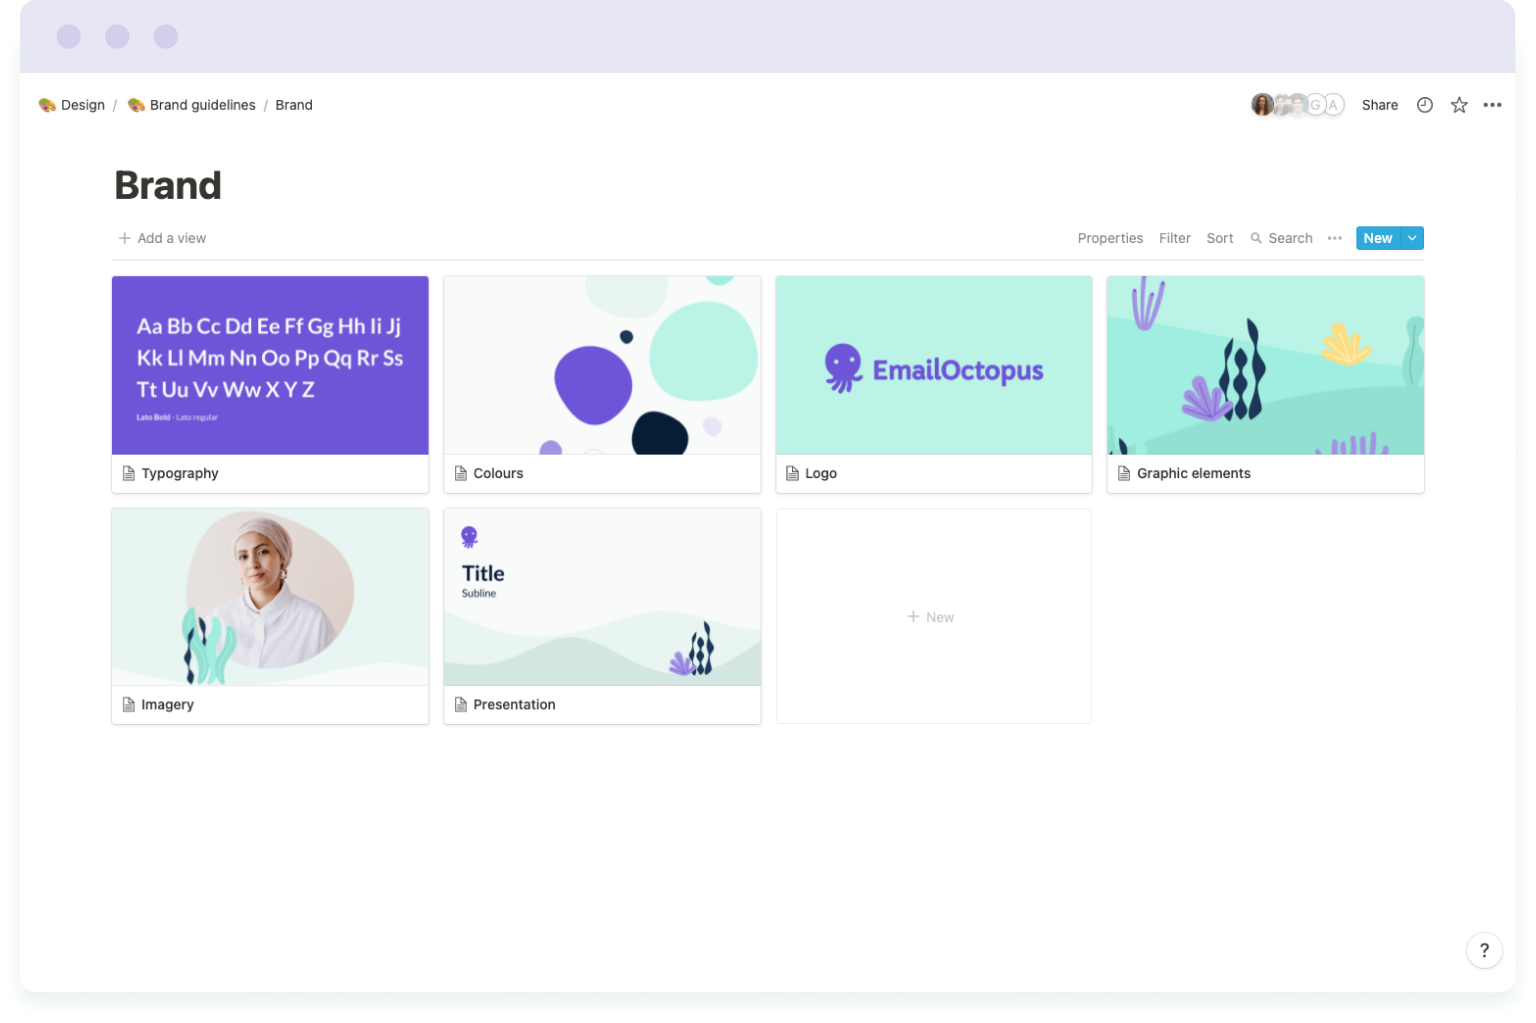Click the Share button
This screenshot has height=1023, width=1536.
coord(1379,104)
